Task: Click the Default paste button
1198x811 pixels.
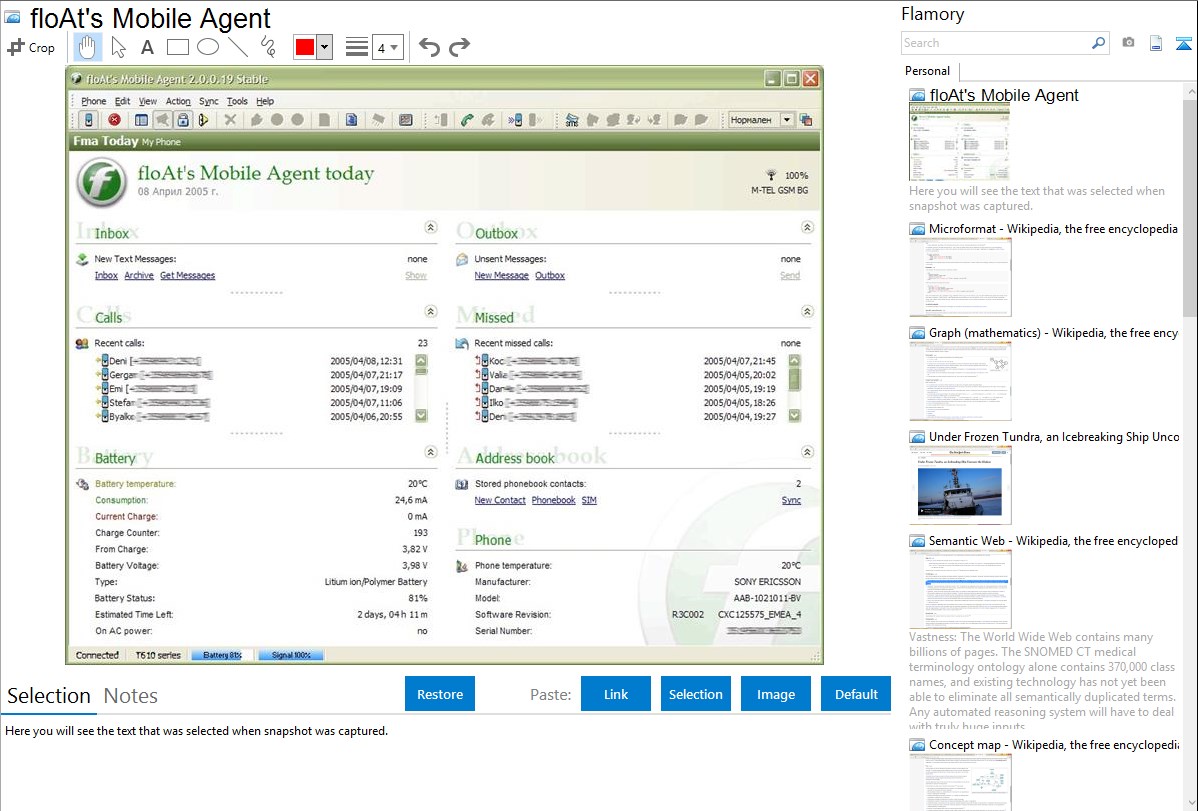Action: (856, 694)
